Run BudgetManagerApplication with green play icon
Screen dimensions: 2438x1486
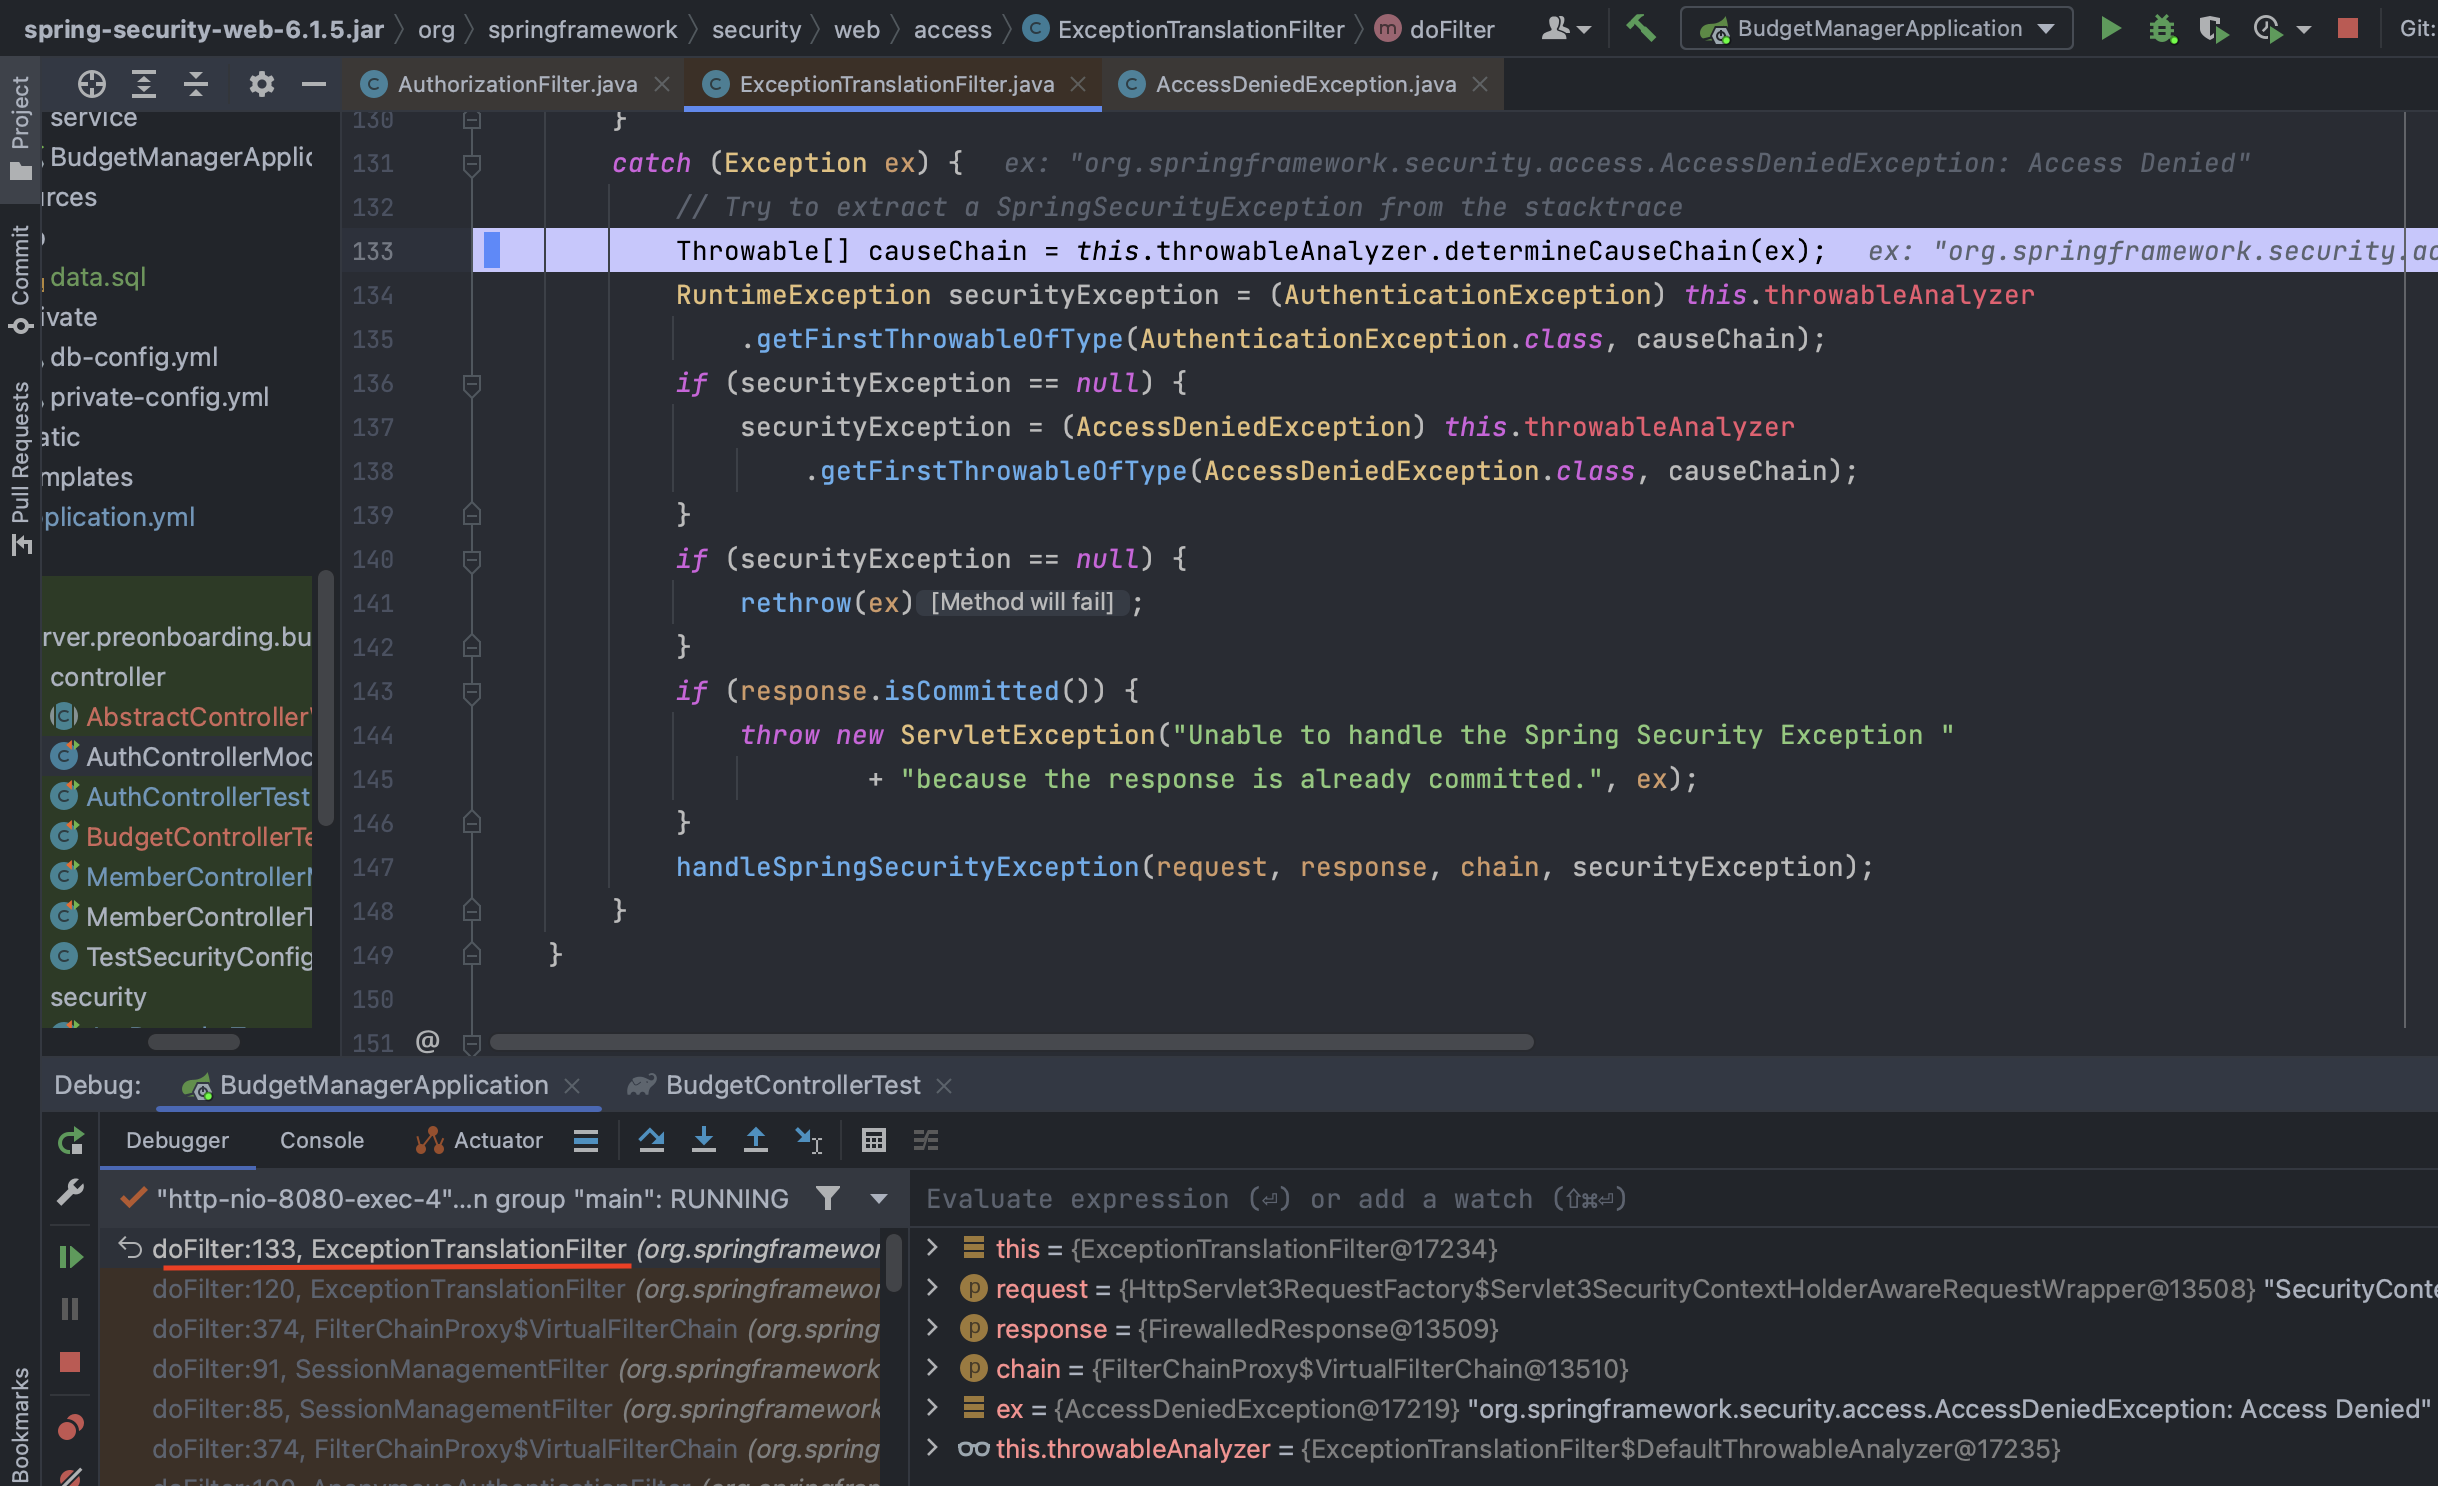(x=2110, y=28)
